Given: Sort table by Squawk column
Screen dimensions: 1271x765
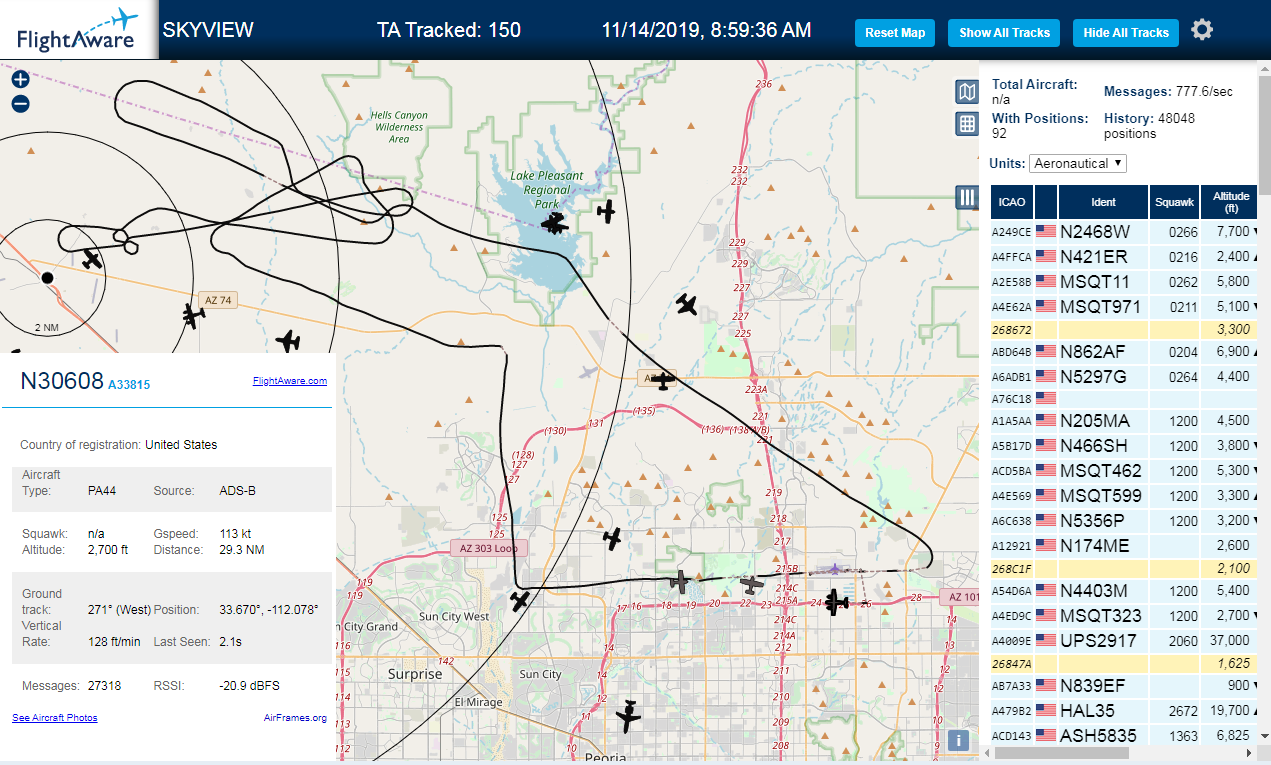Looking at the screenshot, I should tap(1174, 202).
